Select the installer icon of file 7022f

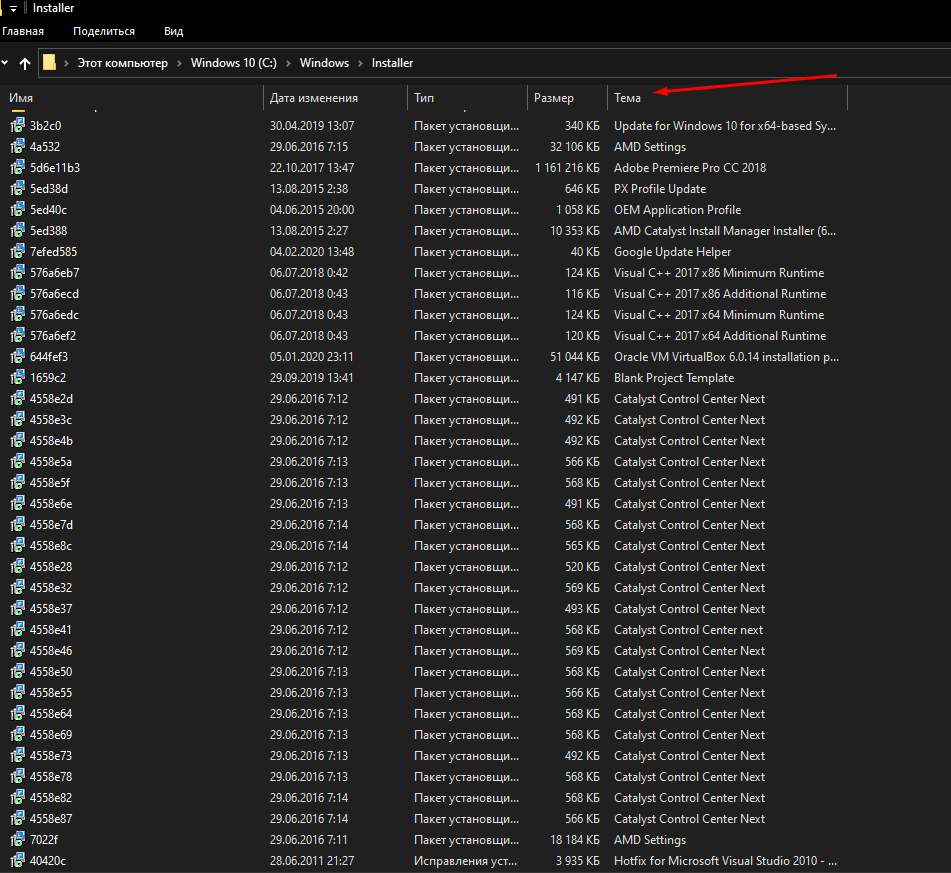pos(18,839)
